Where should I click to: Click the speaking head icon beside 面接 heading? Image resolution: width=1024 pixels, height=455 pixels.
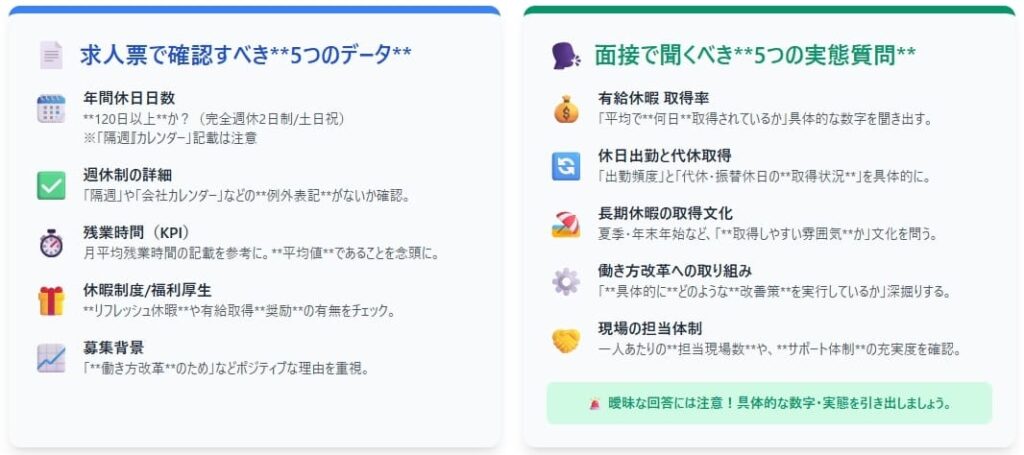click(x=565, y=55)
